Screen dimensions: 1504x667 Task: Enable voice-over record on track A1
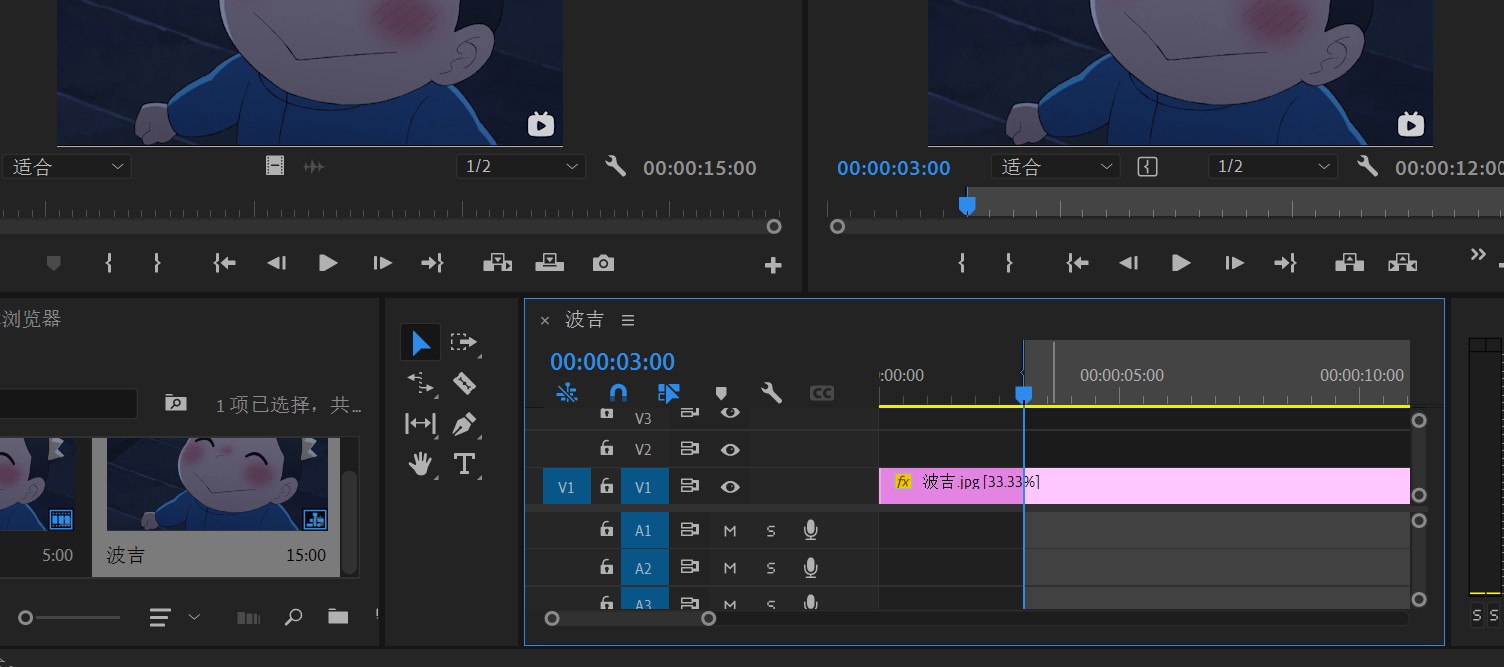click(x=811, y=530)
